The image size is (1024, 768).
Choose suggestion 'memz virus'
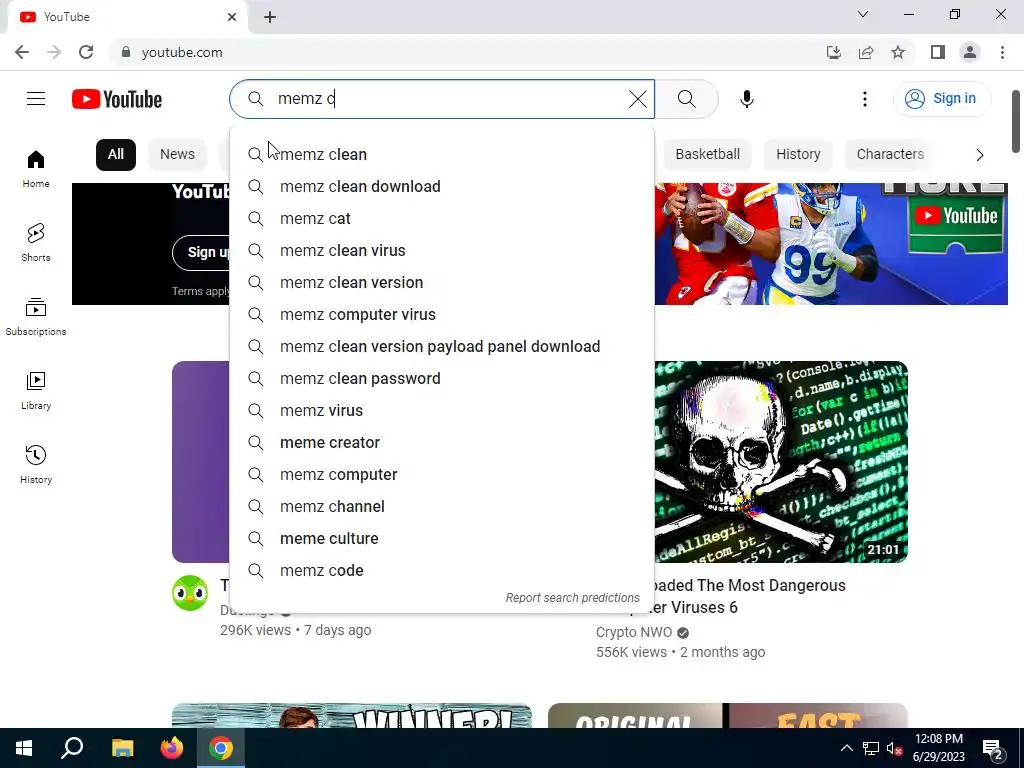(441, 410)
